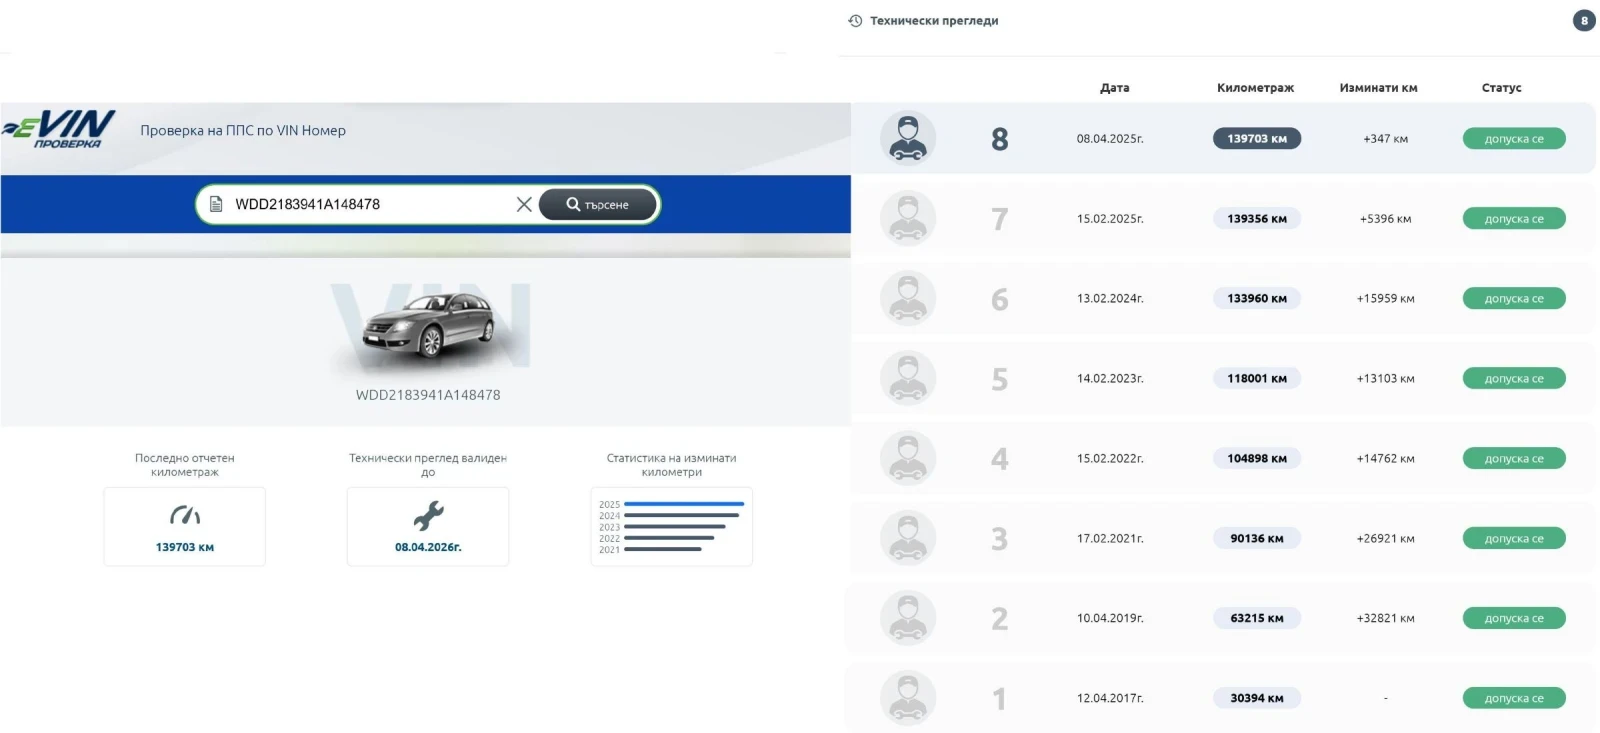
Task: Click the document icon in search box
Action: click(216, 204)
